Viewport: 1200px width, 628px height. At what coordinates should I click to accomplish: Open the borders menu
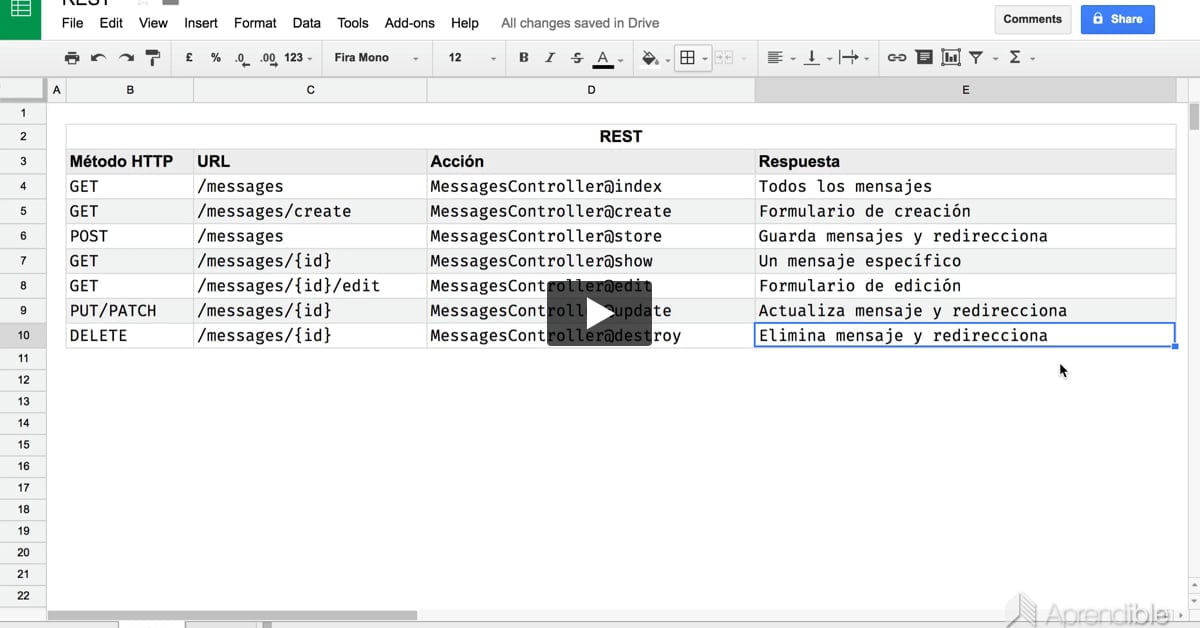tap(692, 58)
